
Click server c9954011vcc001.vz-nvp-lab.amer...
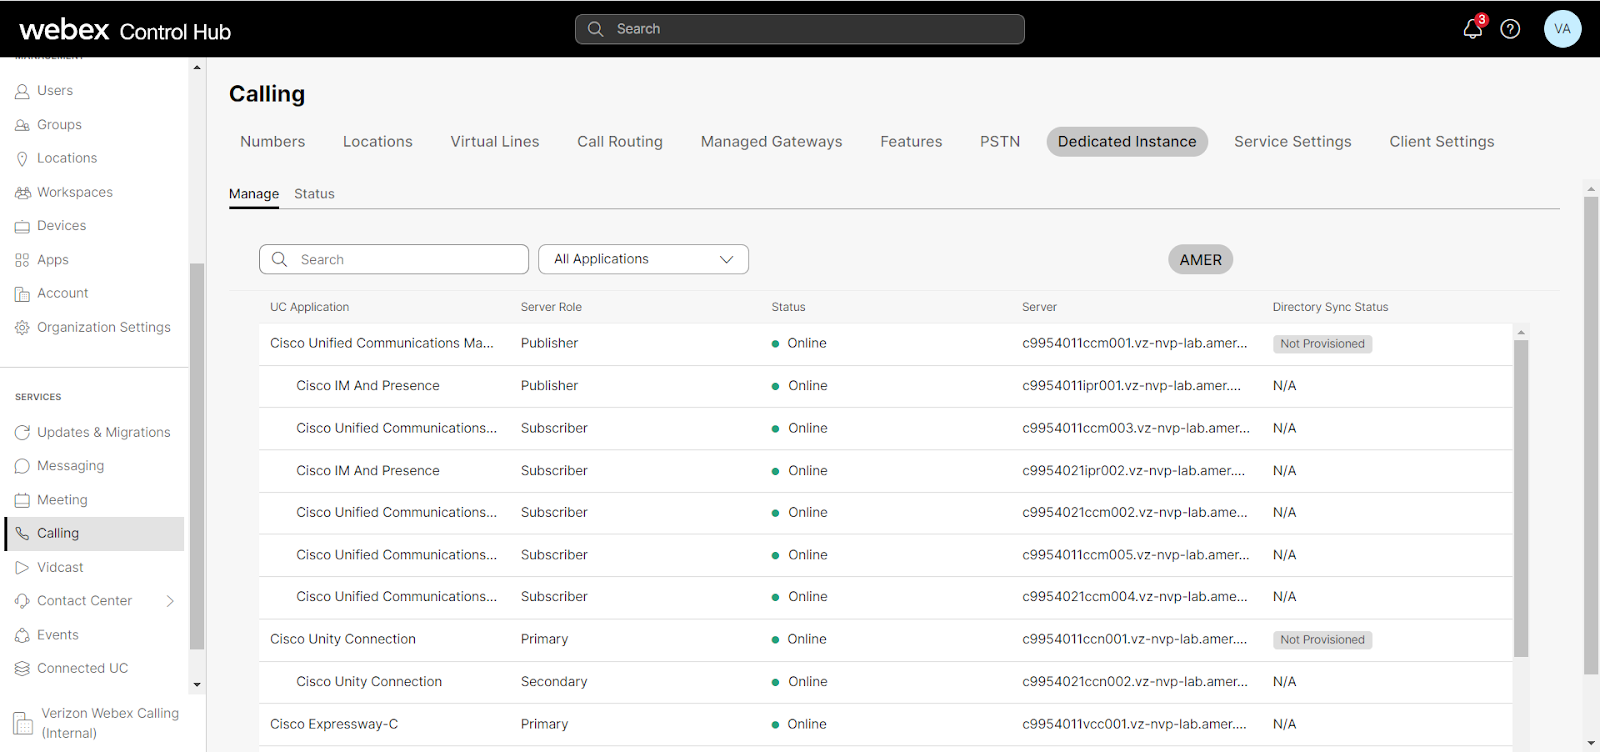tap(1134, 725)
